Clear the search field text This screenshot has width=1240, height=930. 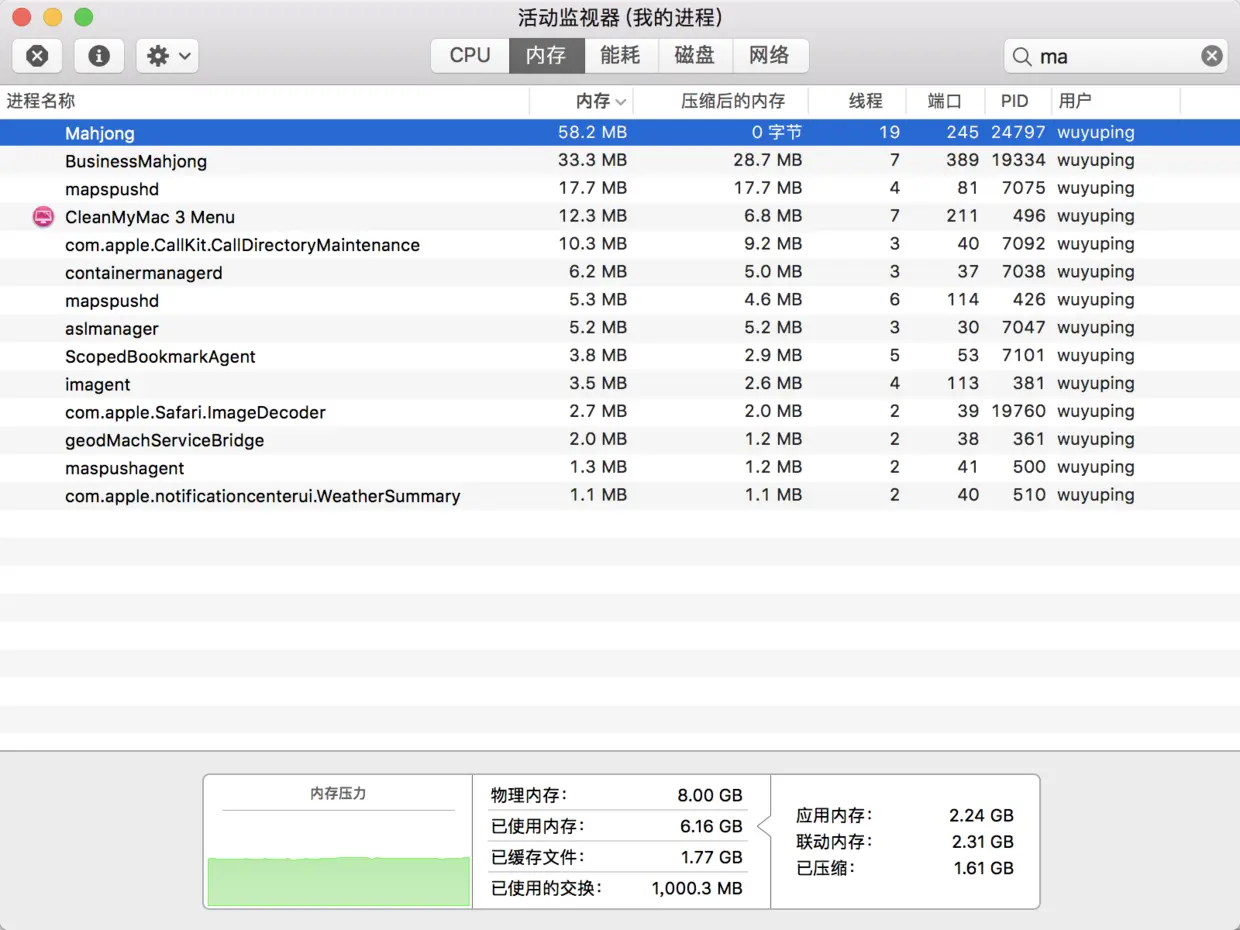(x=1211, y=56)
